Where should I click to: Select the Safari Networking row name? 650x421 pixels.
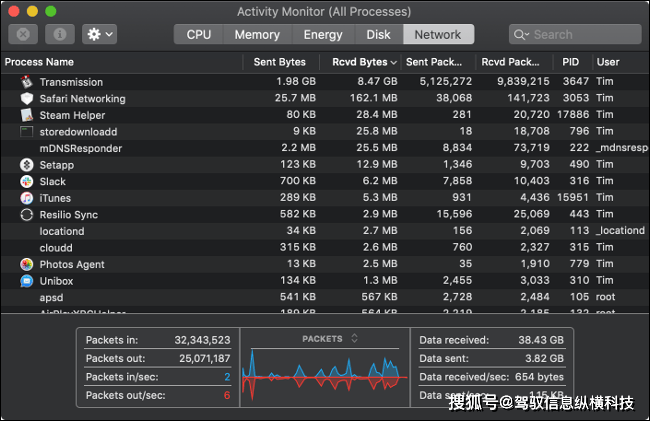(x=82, y=99)
